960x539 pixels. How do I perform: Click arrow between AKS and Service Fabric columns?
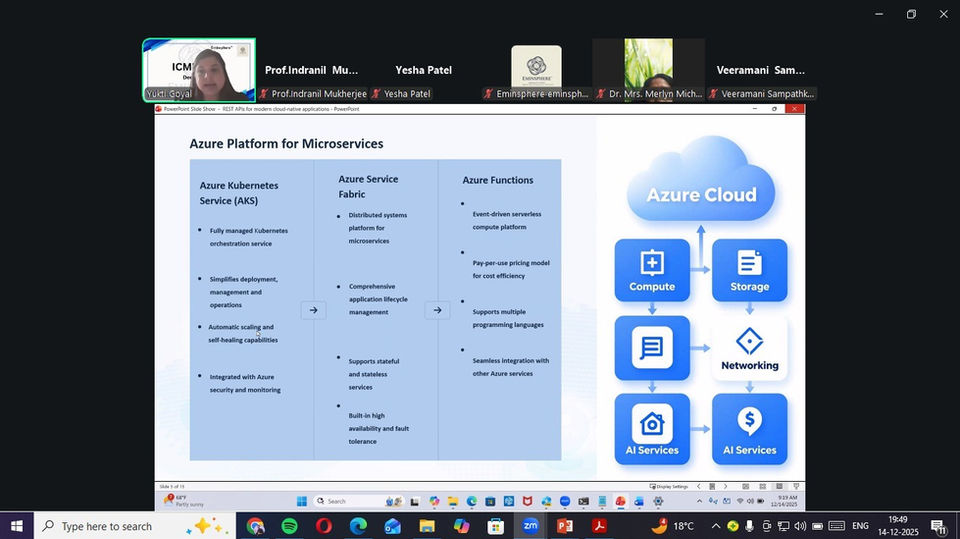313,310
